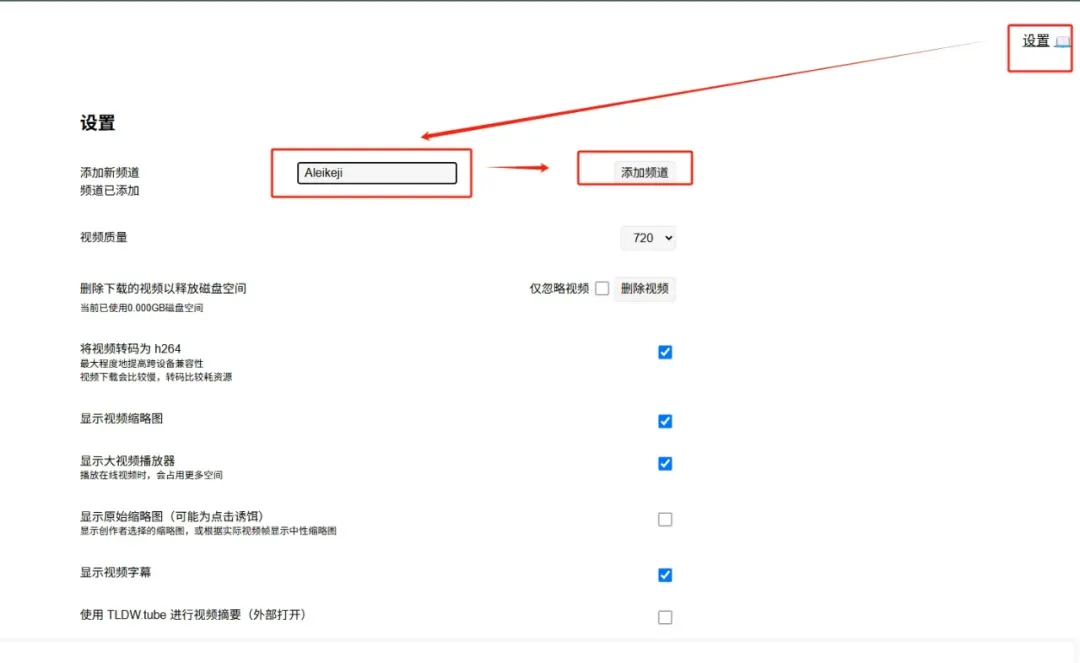Untick the 显示视频字幕 checkbox
The image size is (1080, 663).
(665, 575)
